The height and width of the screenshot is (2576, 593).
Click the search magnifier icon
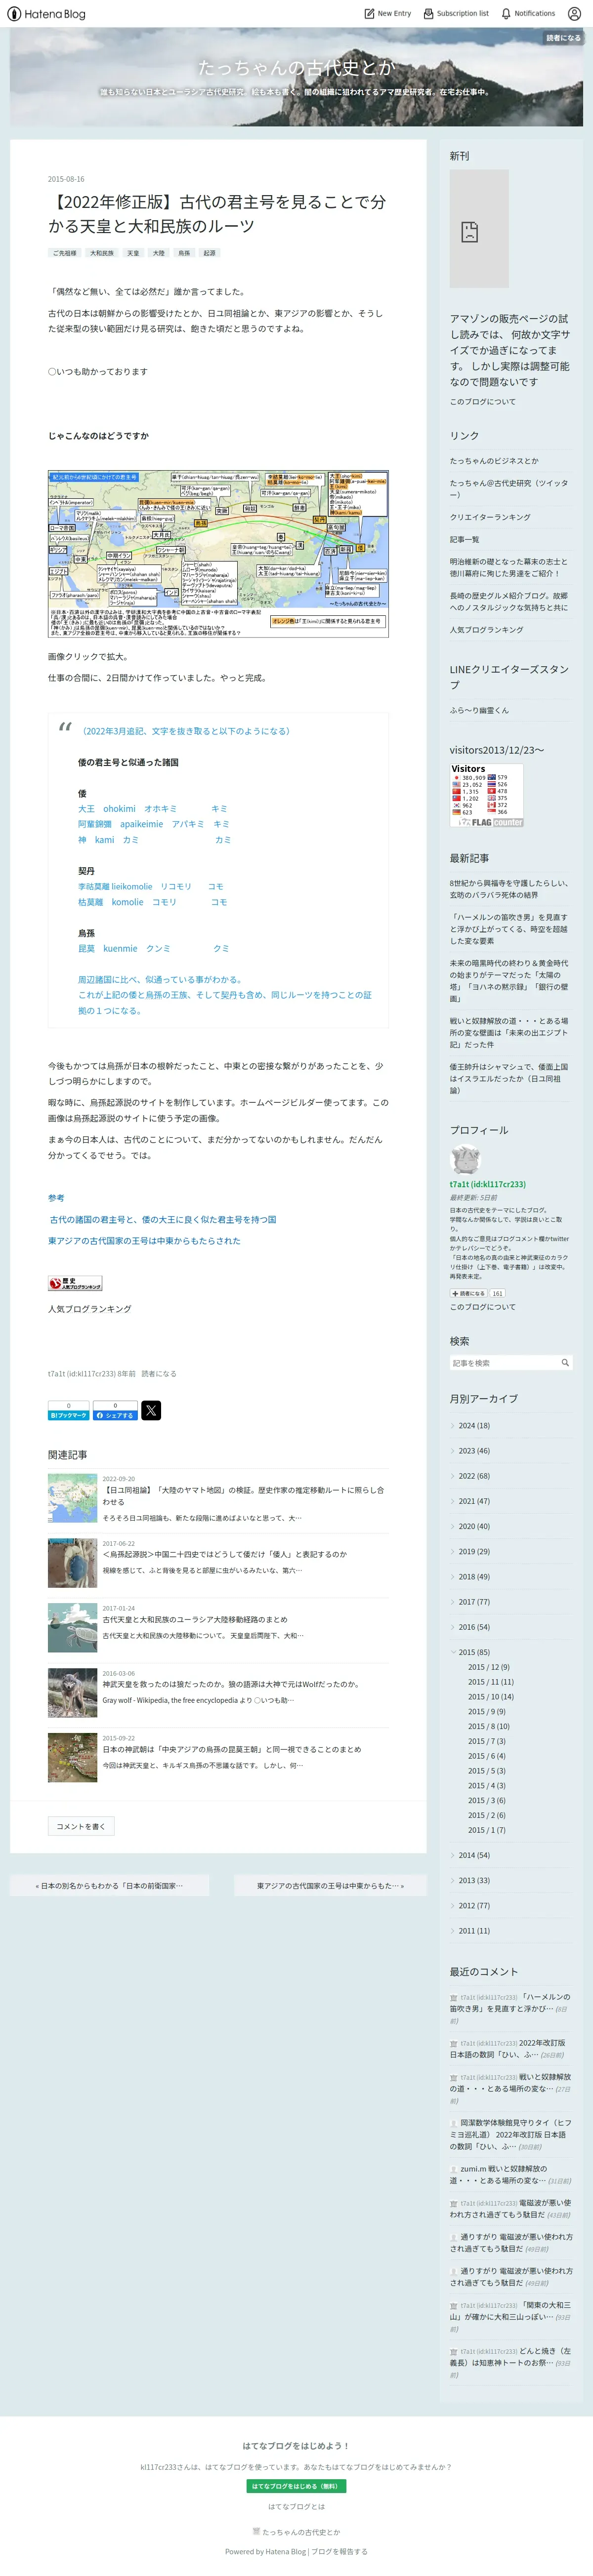[565, 1363]
